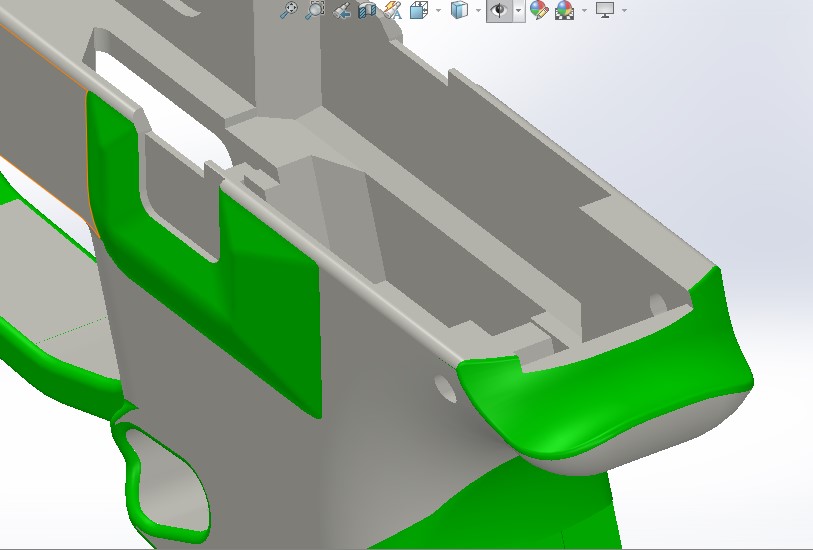Image resolution: width=813 pixels, height=550 pixels.
Task: Click the circular pin hole beside the front green face
Action: click(x=443, y=385)
